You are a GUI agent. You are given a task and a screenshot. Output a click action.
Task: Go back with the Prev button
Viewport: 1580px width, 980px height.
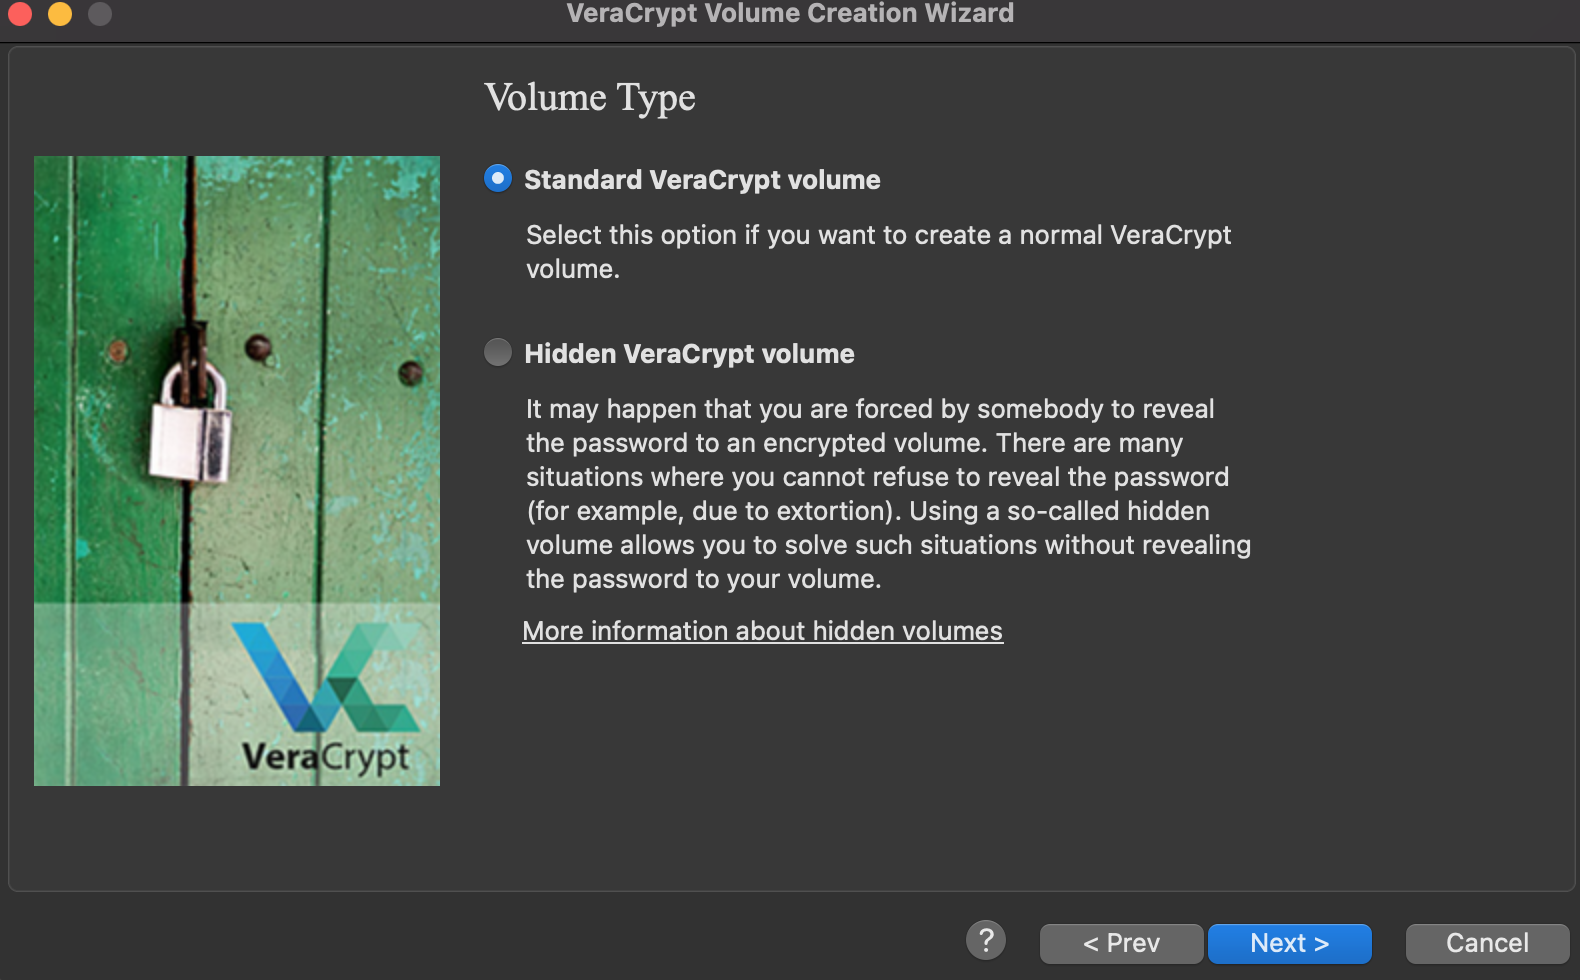(x=1121, y=943)
